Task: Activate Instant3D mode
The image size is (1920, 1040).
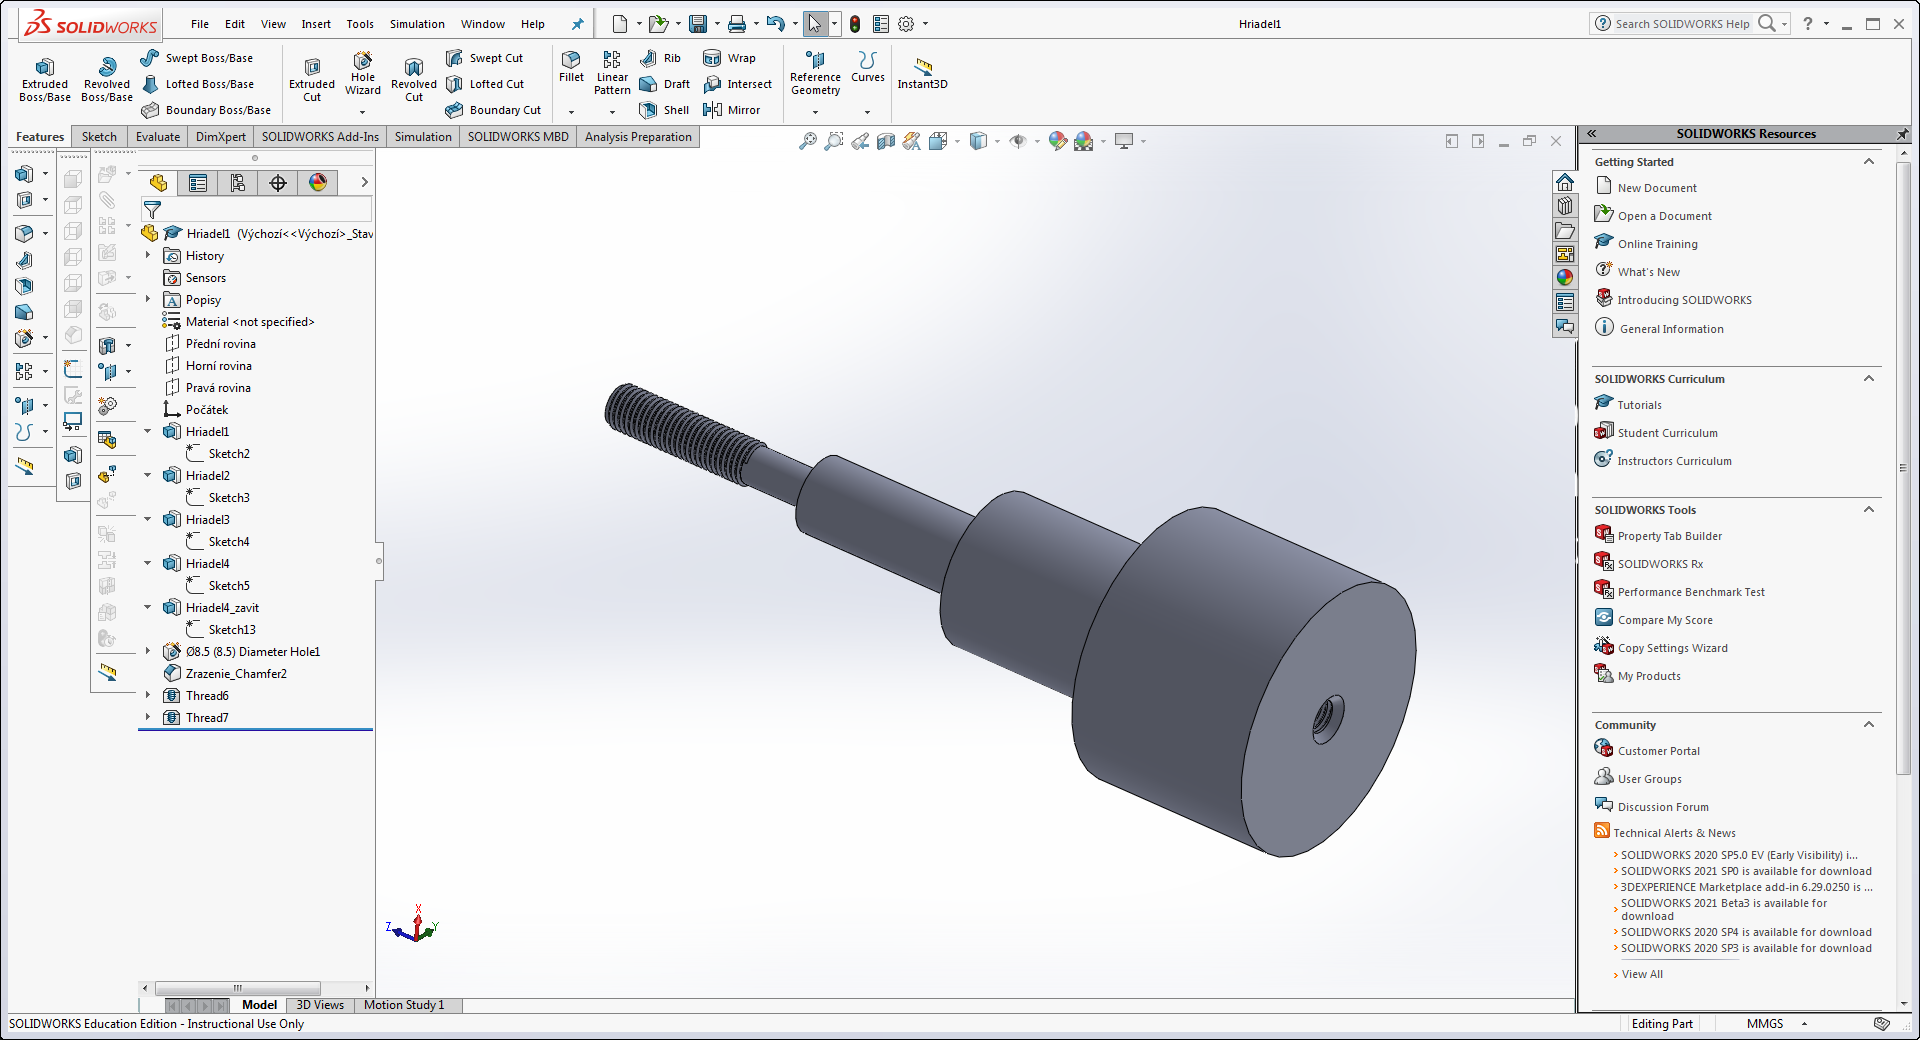Action: coord(922,74)
